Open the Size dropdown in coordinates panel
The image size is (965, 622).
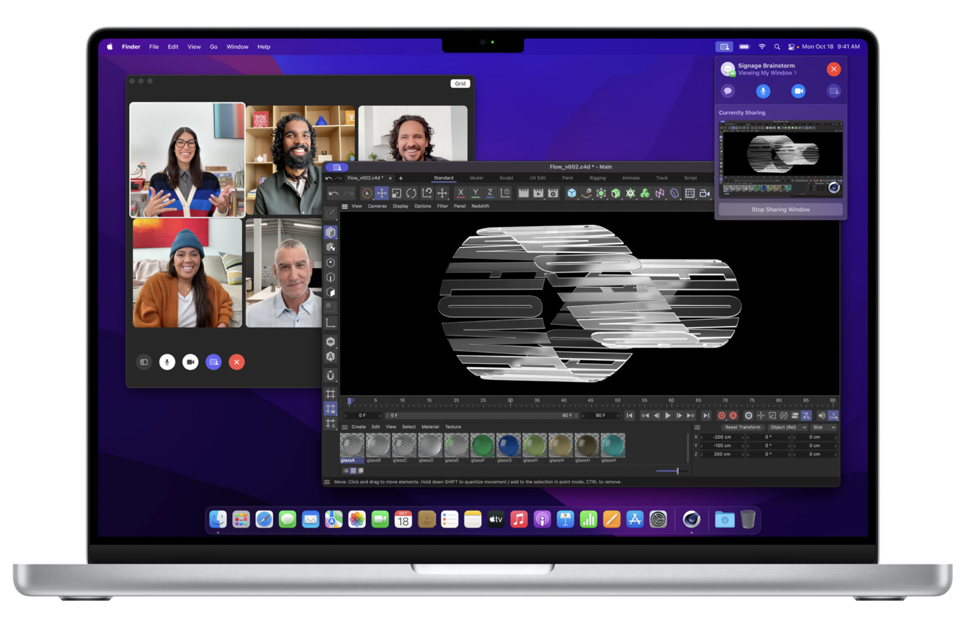pyautogui.click(x=821, y=427)
